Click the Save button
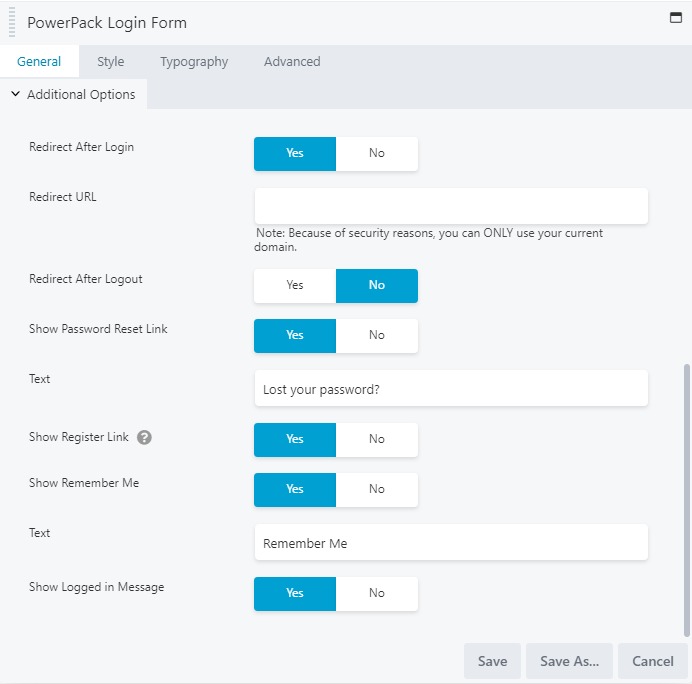 [492, 661]
